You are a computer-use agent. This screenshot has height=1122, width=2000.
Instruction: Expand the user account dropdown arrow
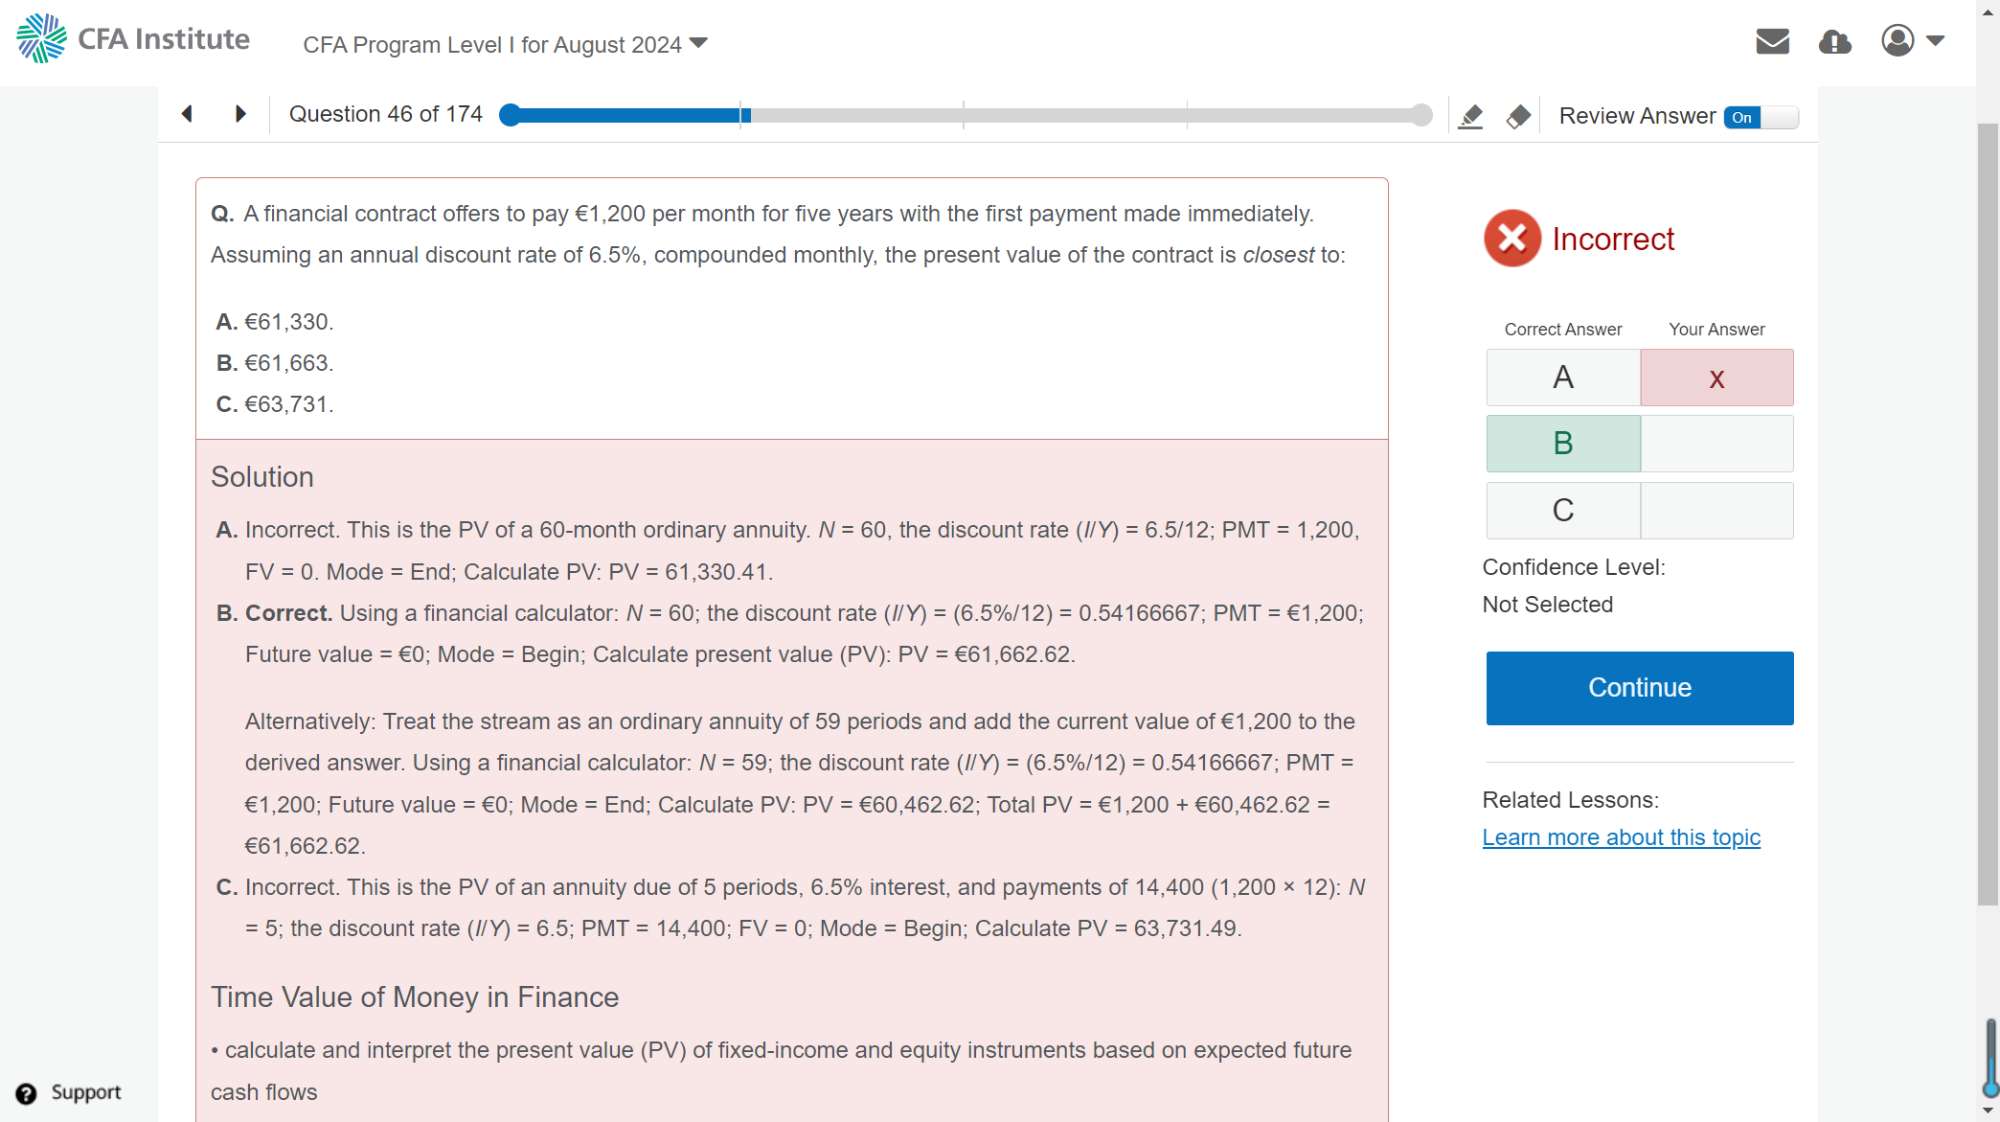[x=1935, y=41]
